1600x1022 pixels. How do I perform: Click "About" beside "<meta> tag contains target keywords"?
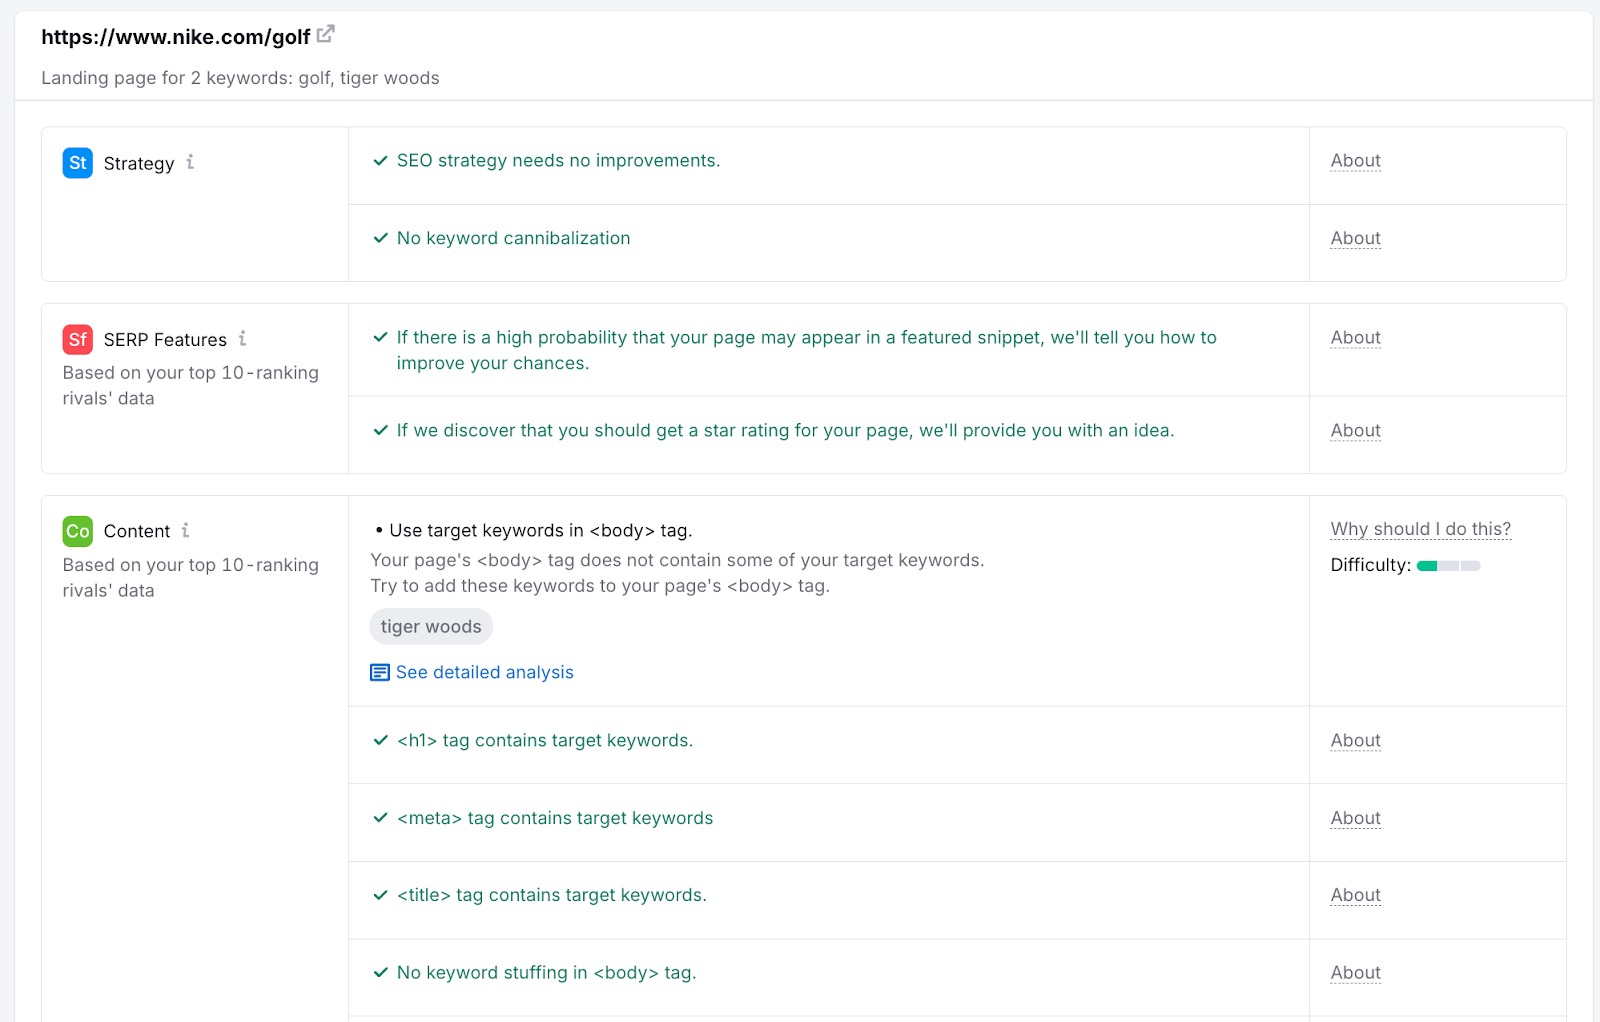[1355, 817]
